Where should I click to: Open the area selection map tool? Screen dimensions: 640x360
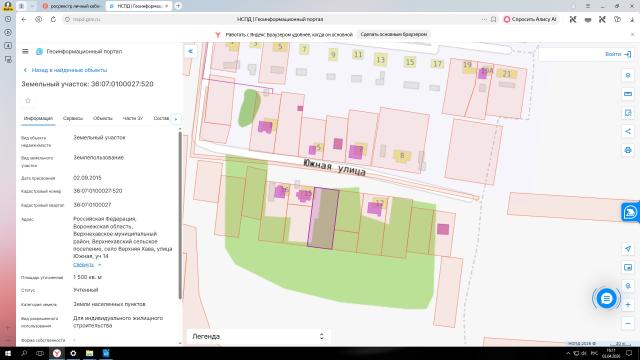tap(628, 113)
